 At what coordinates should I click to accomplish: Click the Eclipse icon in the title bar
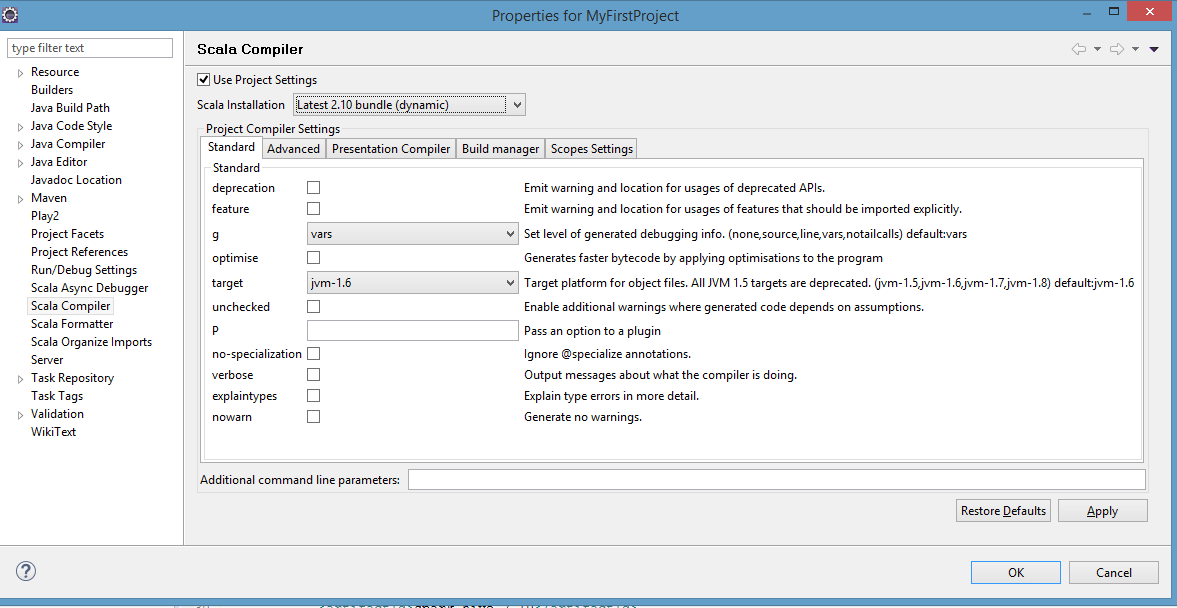tap(11, 14)
